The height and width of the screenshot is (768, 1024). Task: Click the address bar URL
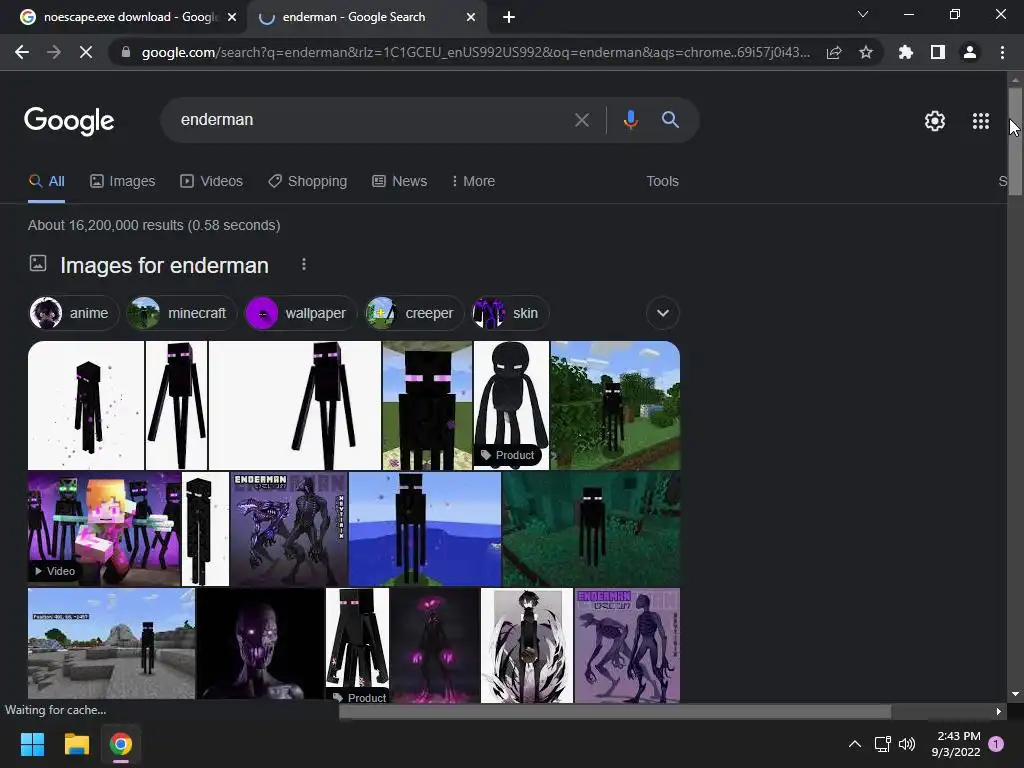pyautogui.click(x=475, y=52)
